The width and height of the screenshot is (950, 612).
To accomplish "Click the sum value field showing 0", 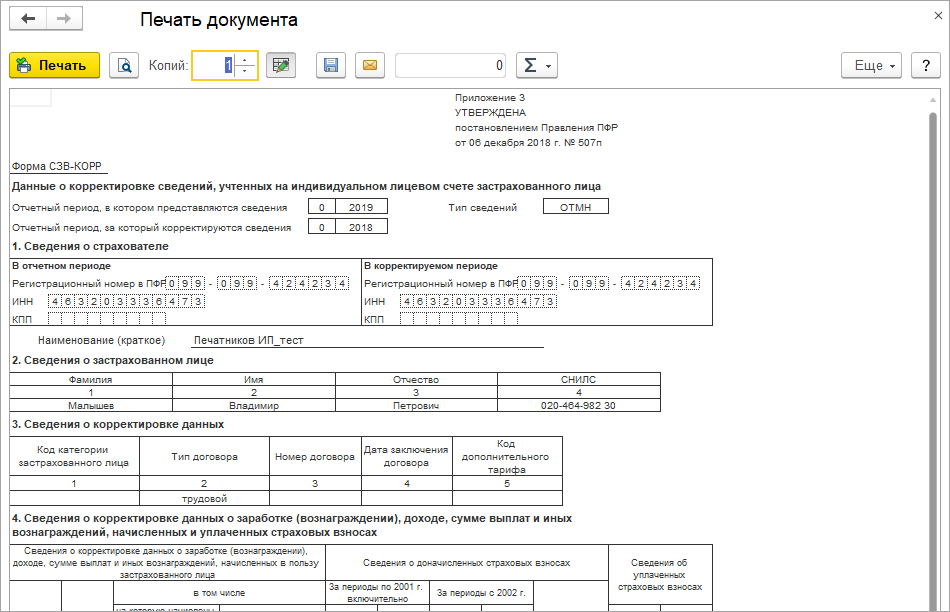I will point(451,65).
